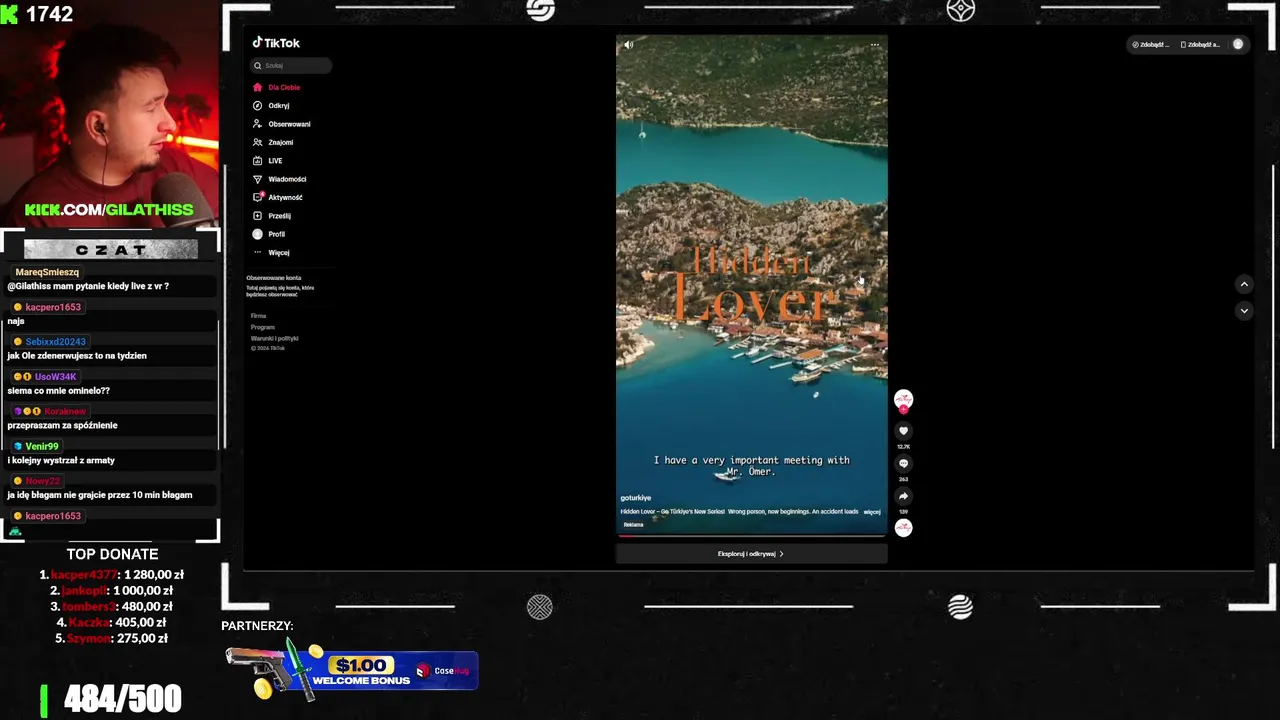
Task: Follow goturkiye with the red plus badge
Action: (903, 409)
